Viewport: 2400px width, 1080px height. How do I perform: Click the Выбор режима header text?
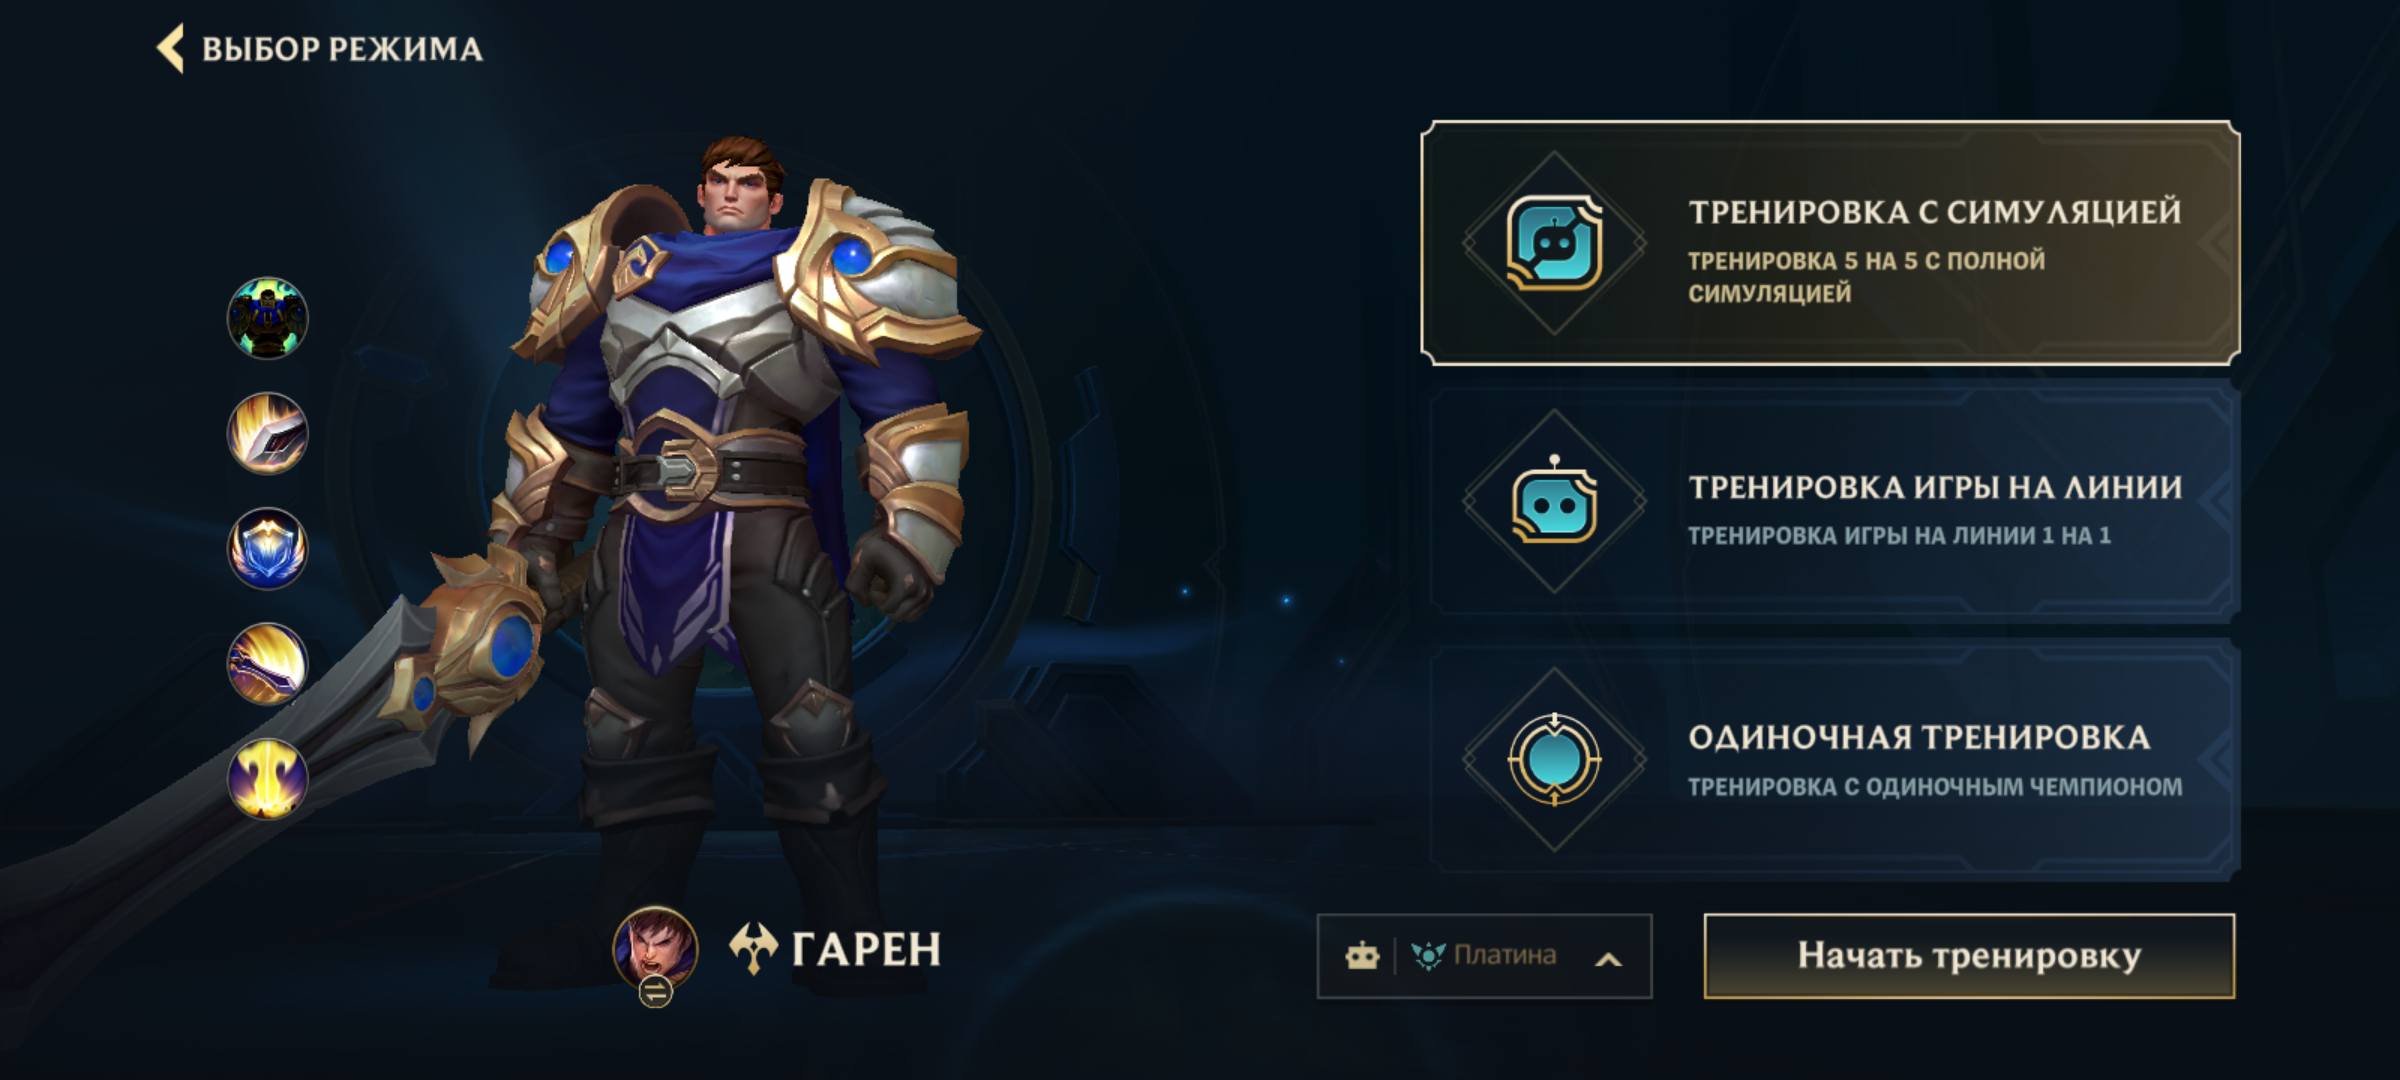coord(342,49)
